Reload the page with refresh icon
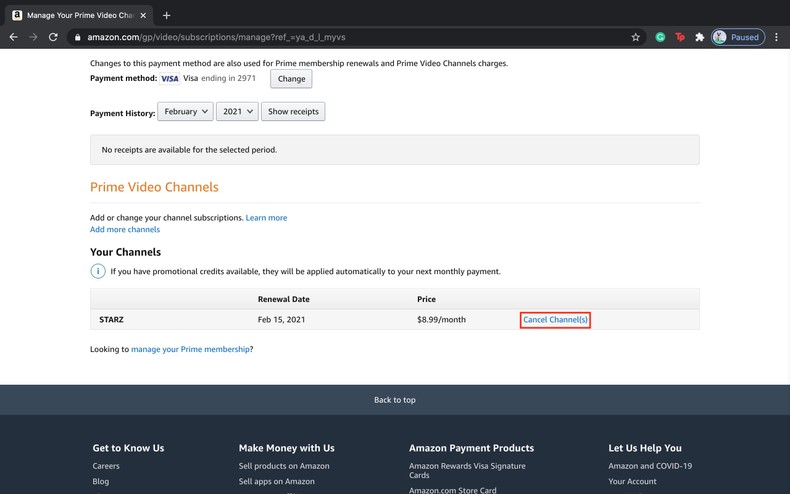Image resolution: width=790 pixels, height=494 pixels. (53, 37)
